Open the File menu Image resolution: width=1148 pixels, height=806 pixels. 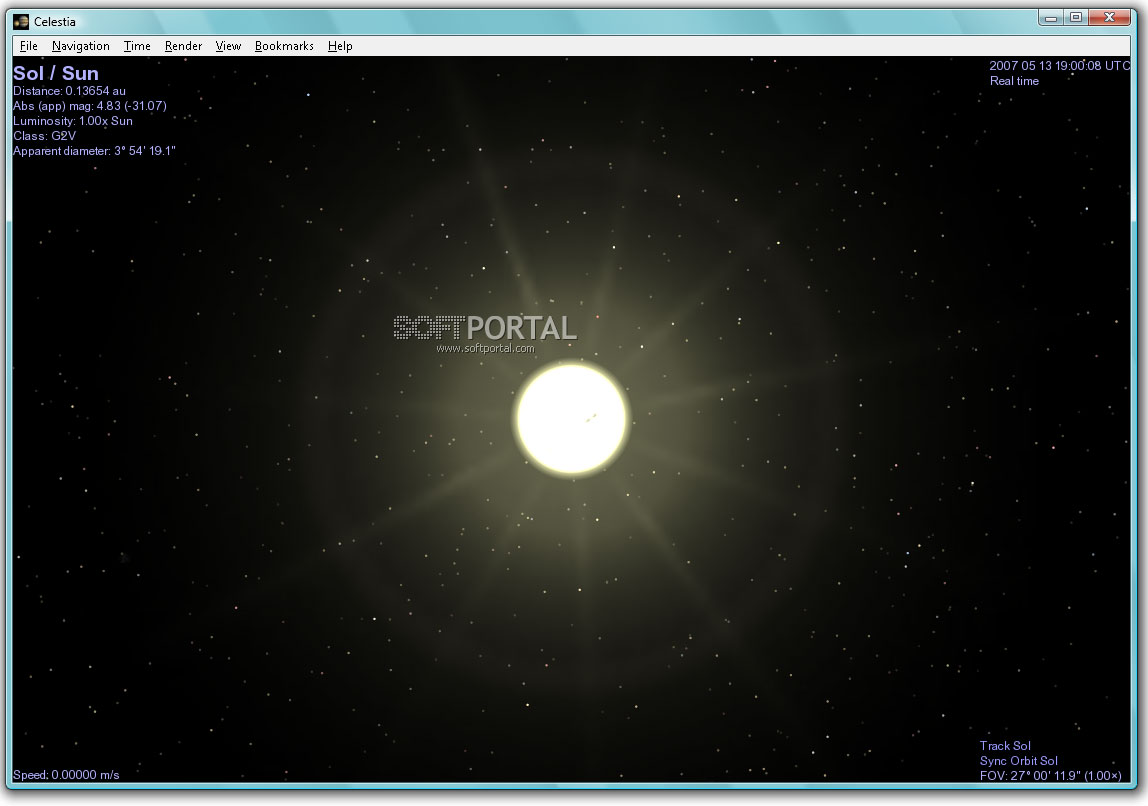(x=29, y=46)
